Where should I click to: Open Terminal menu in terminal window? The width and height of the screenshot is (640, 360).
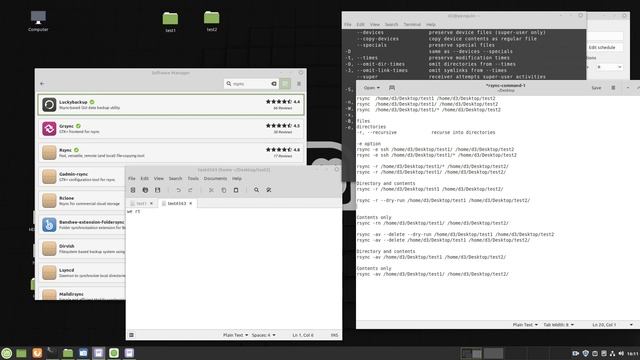412,24
